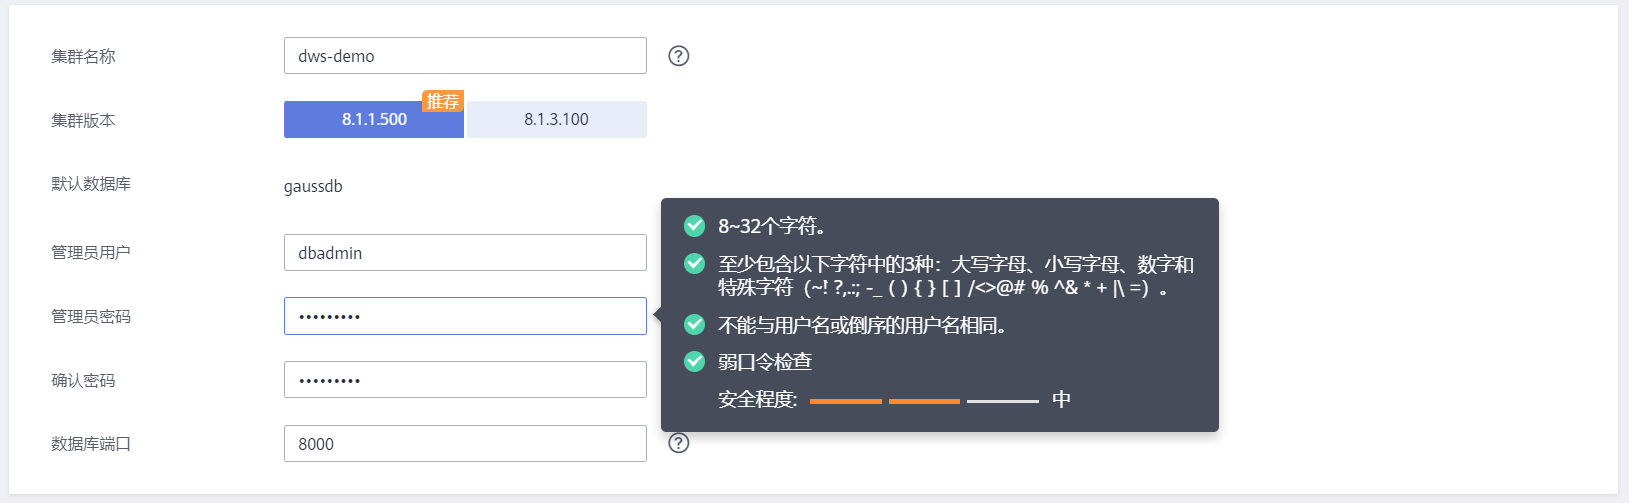Click the 中 strength level indicator
Image resolution: width=1629 pixels, height=503 pixels.
(x=1061, y=400)
